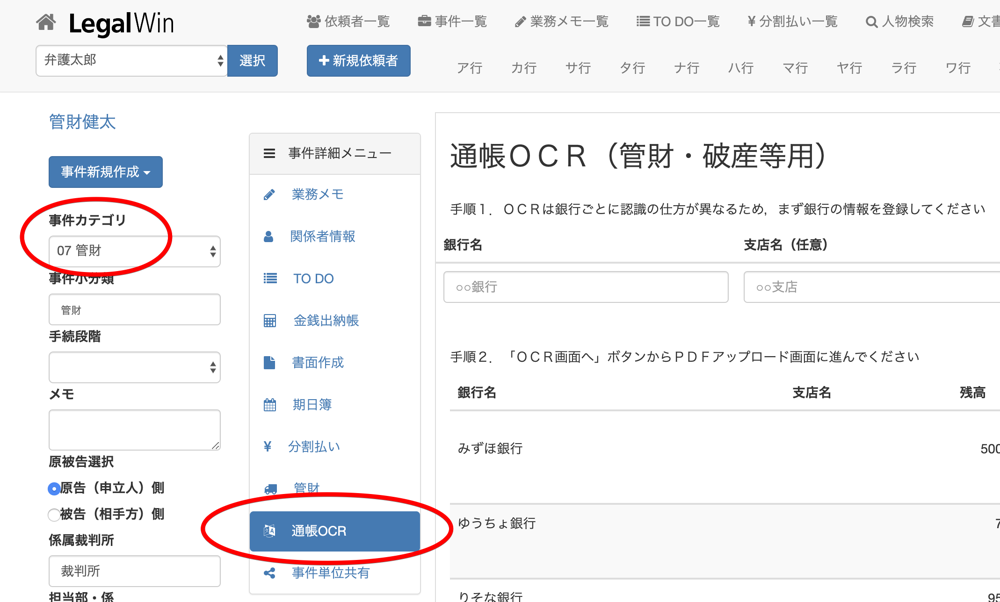Select the 原告（申立人）側 radio button
This screenshot has height=602, width=1000.
54,489
